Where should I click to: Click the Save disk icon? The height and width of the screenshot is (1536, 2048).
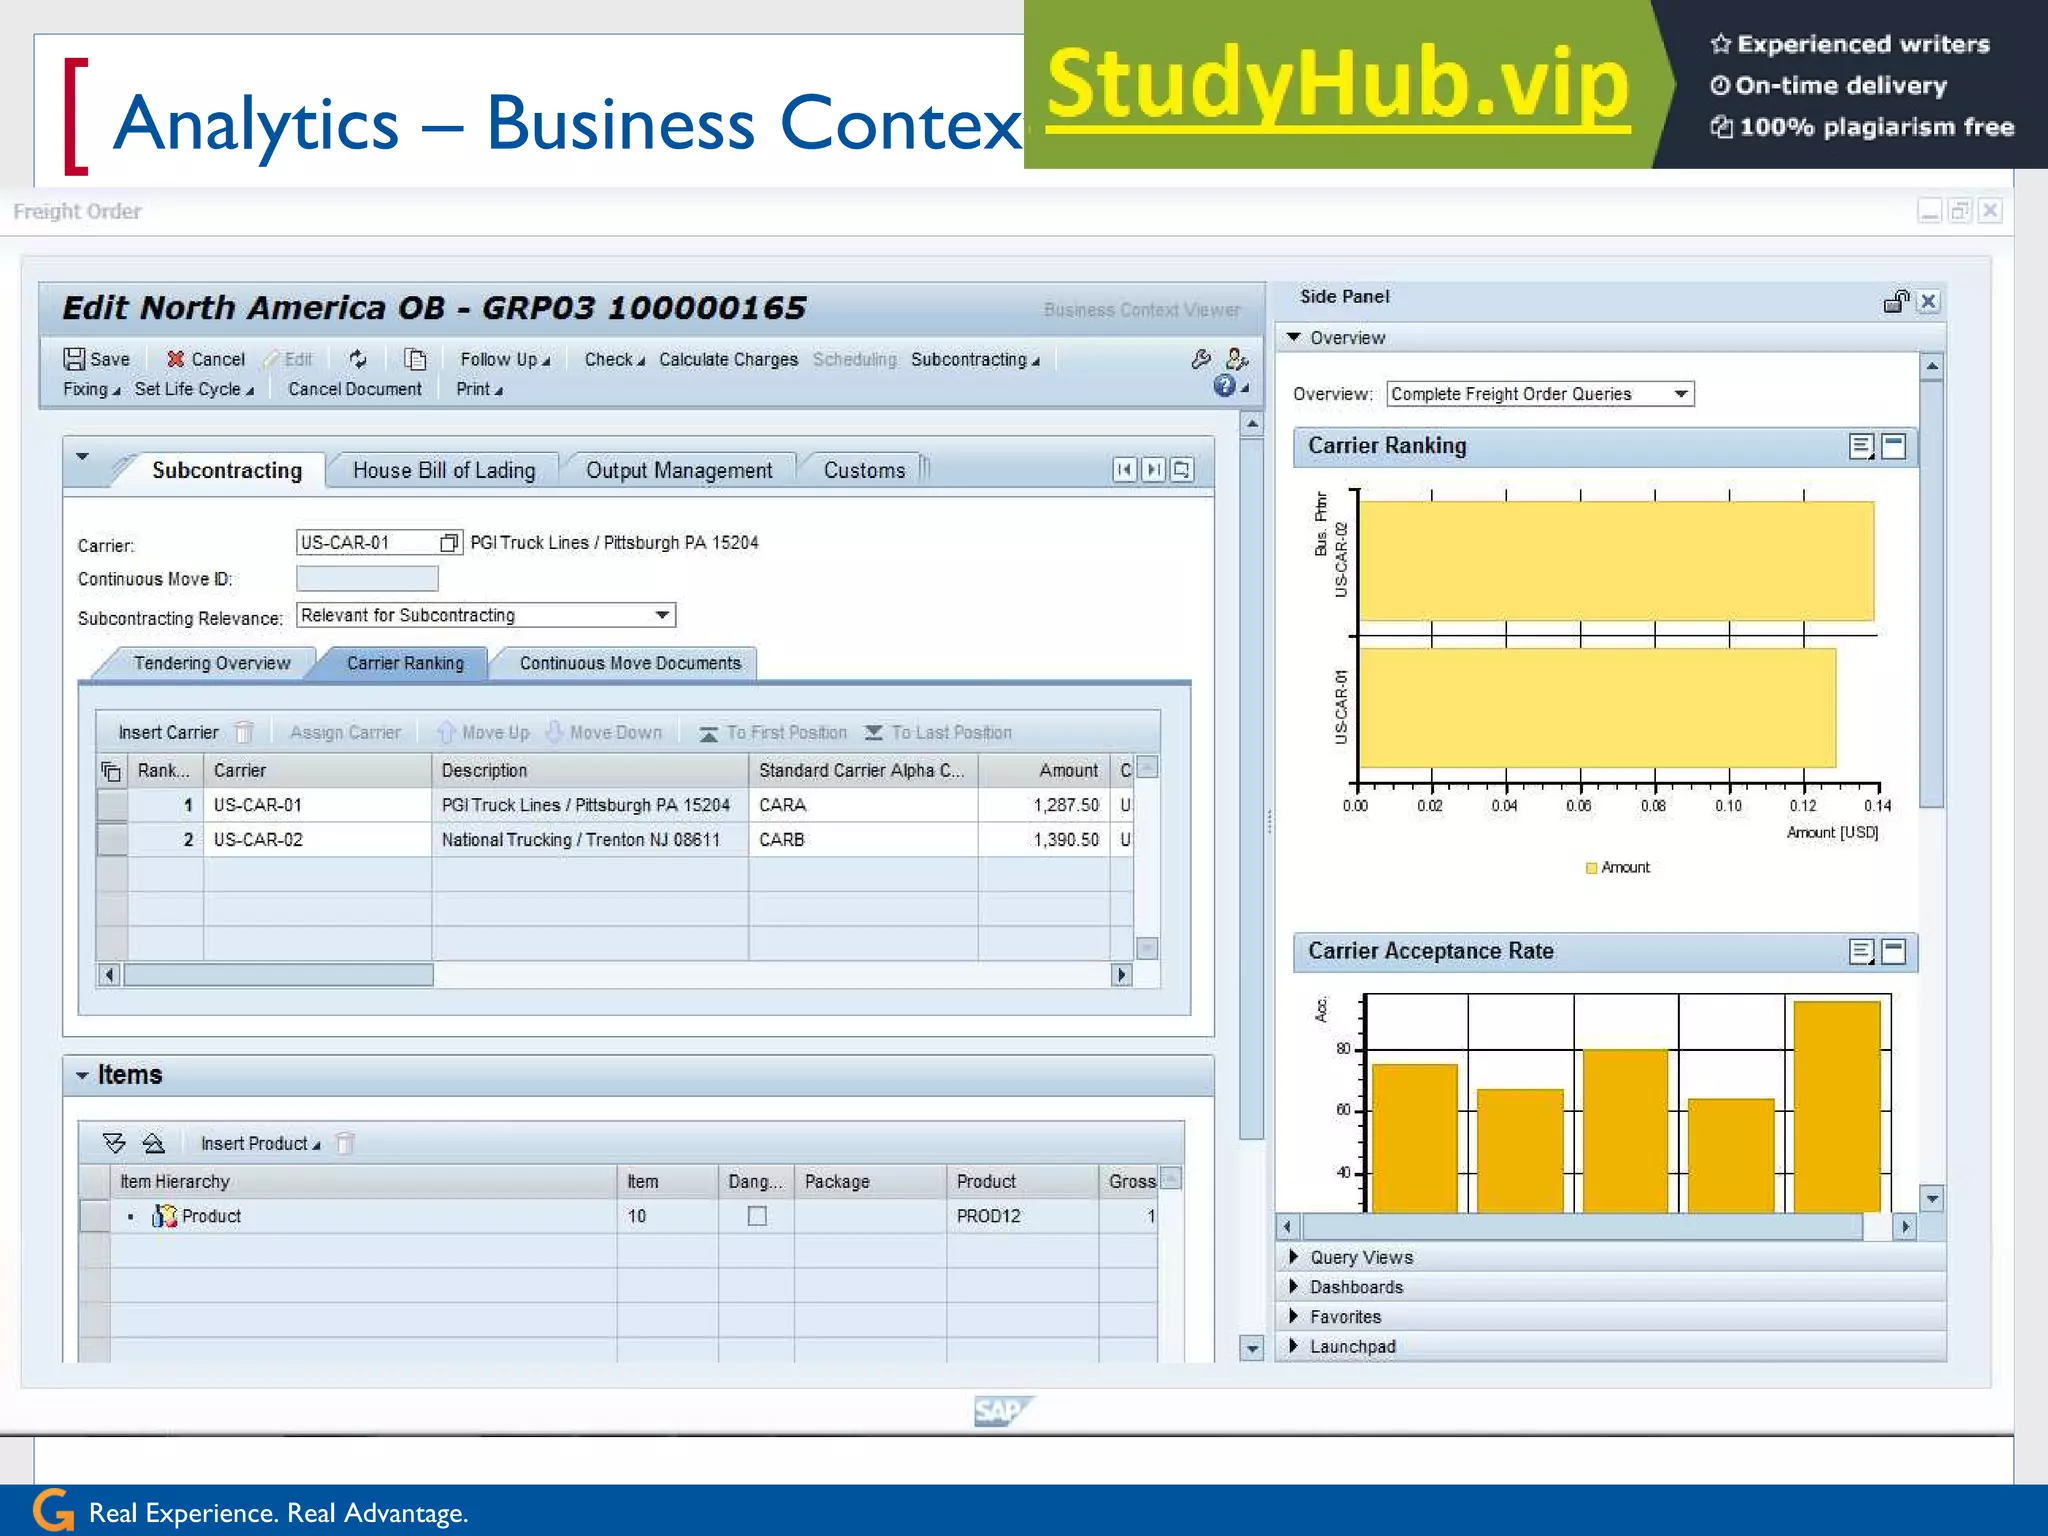pos(74,359)
